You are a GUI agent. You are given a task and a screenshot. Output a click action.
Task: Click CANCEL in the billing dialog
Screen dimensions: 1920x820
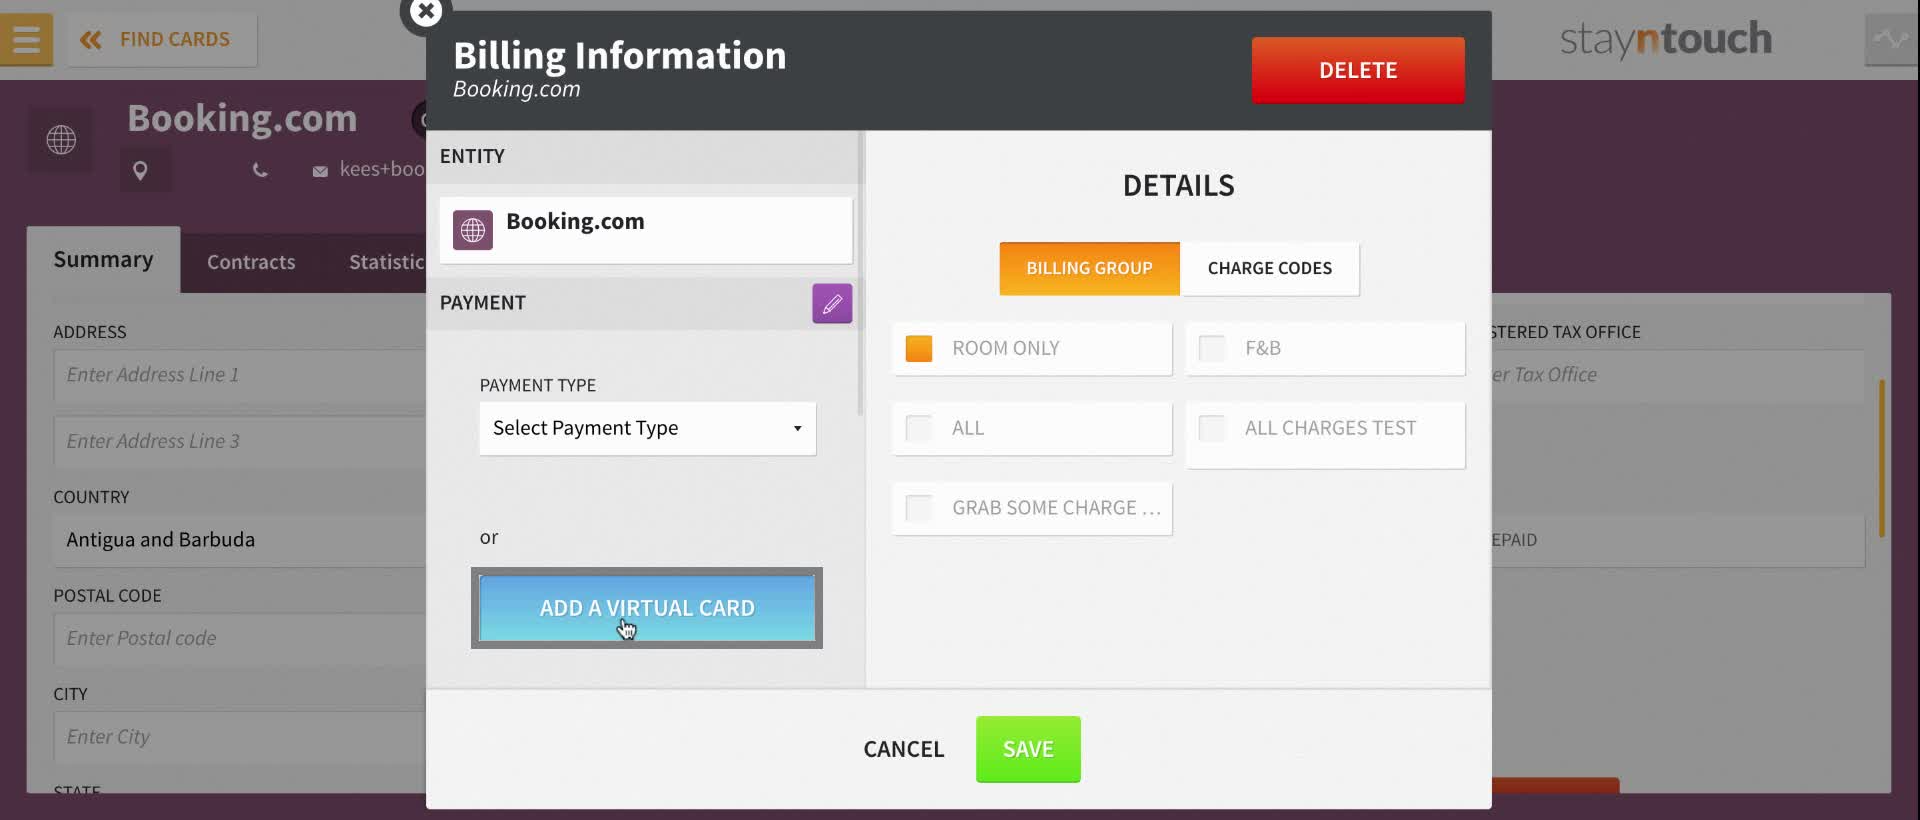(903, 749)
